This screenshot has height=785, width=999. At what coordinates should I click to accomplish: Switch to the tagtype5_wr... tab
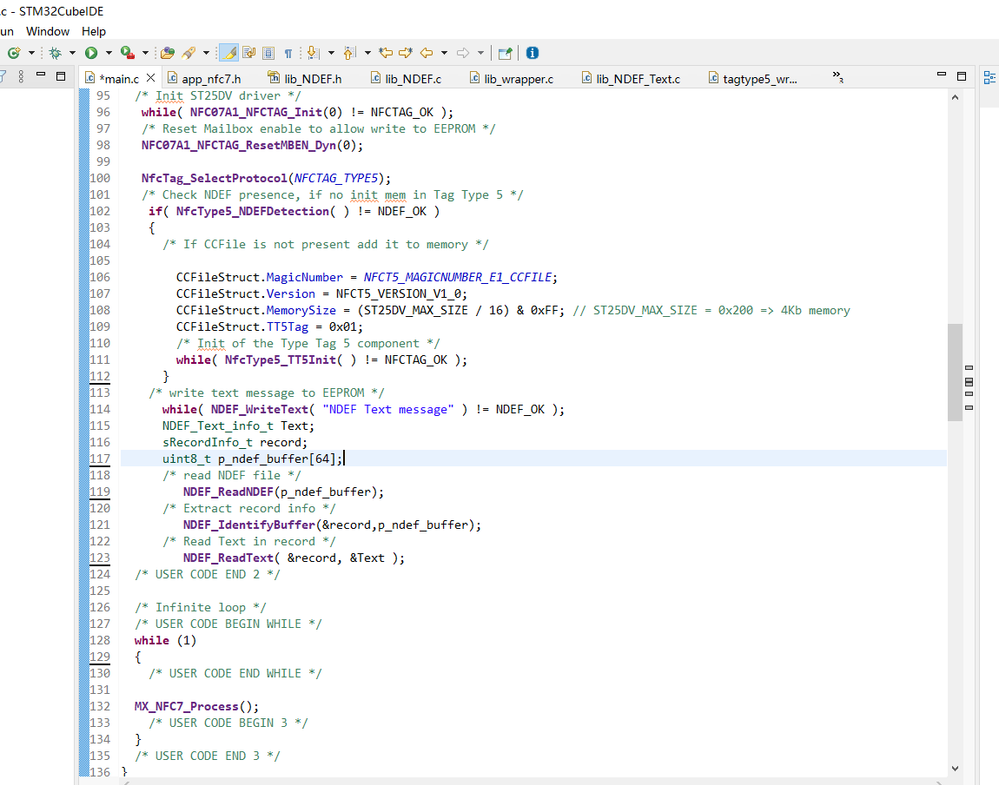tap(752, 78)
